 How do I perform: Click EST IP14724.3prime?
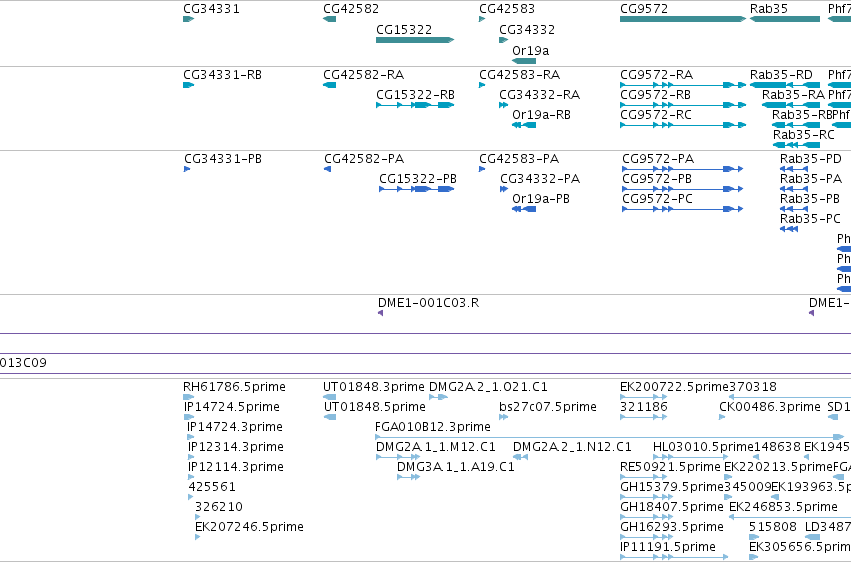(234, 427)
